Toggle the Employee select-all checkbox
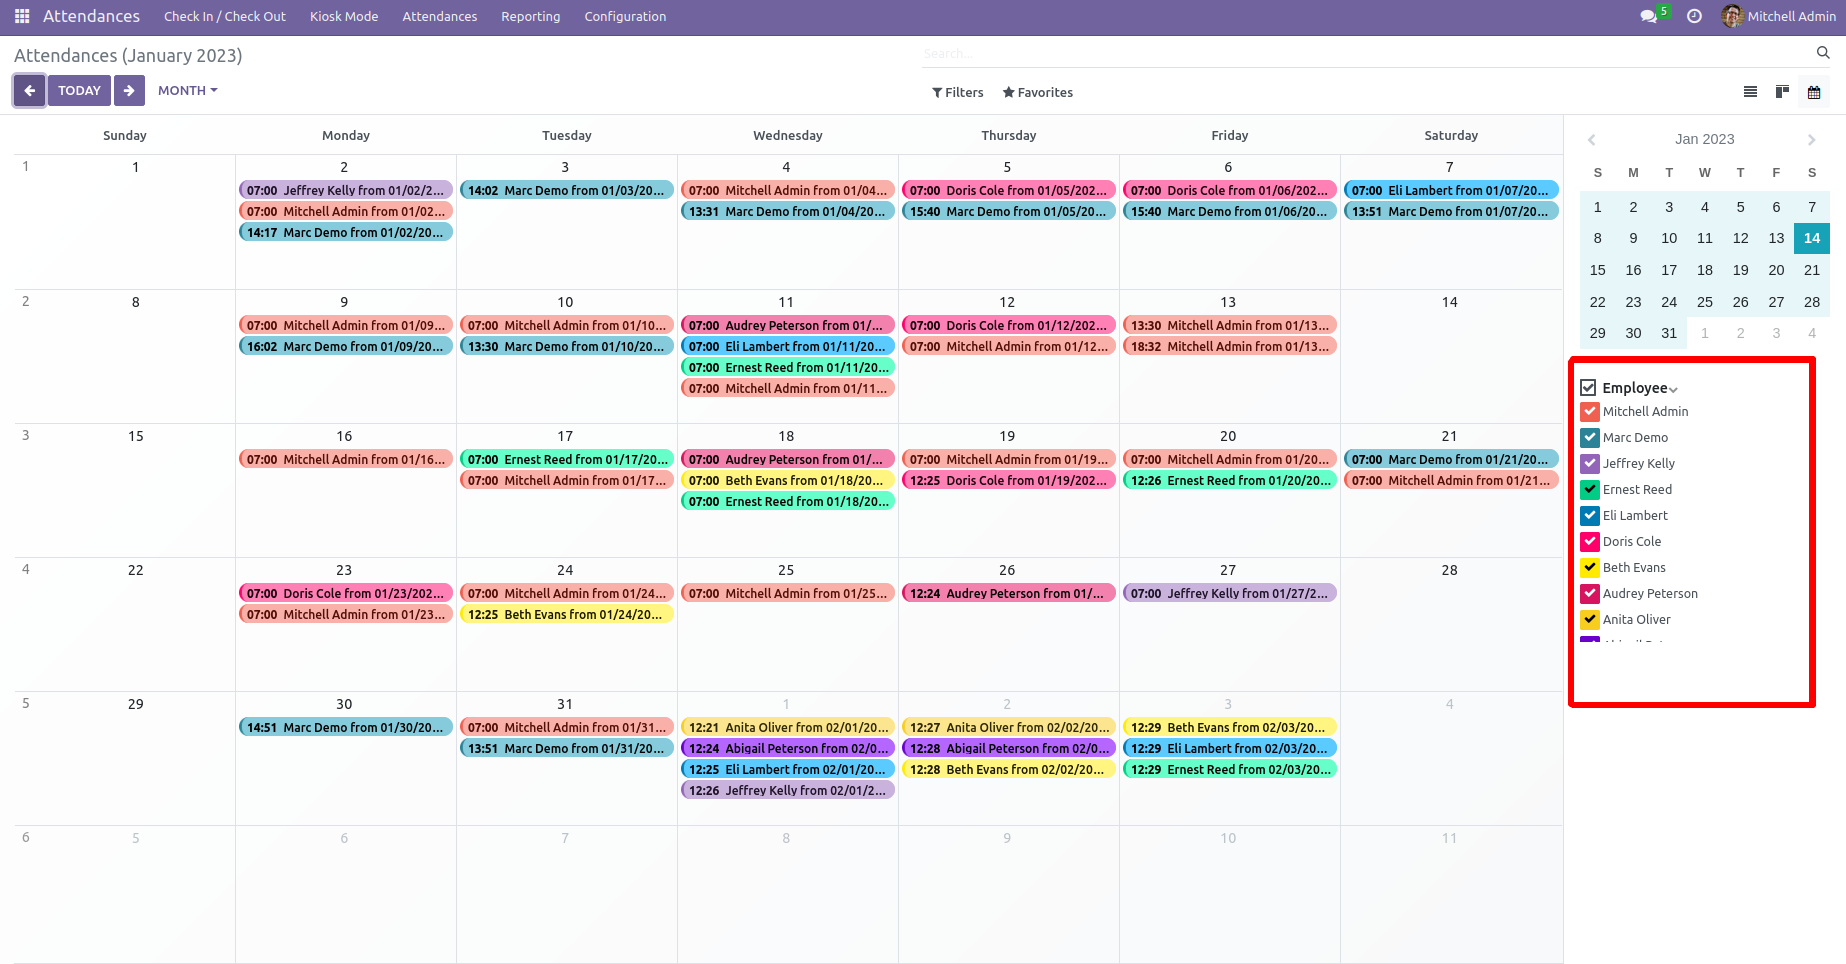1846x964 pixels. pos(1589,387)
